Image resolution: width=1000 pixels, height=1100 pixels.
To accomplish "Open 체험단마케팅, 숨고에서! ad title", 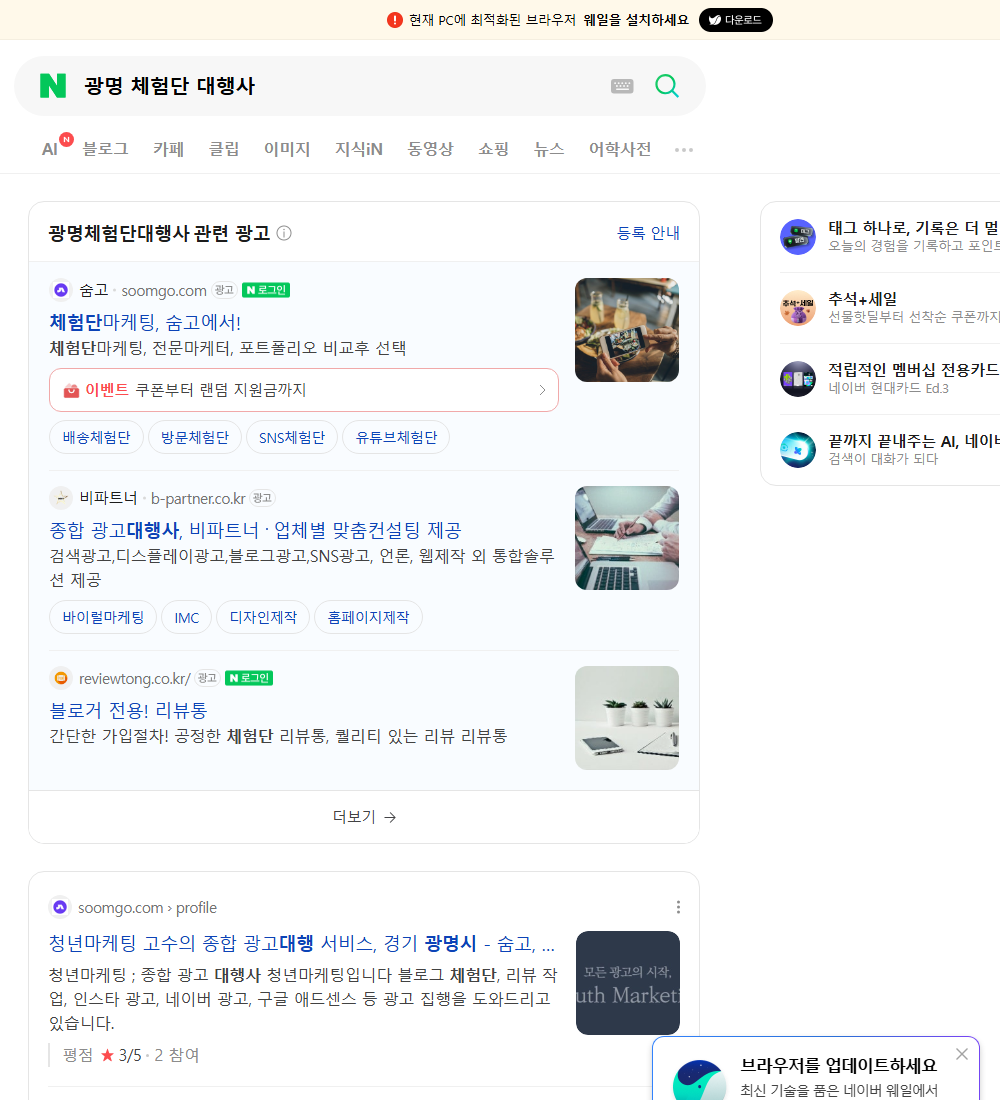I will click(x=145, y=322).
